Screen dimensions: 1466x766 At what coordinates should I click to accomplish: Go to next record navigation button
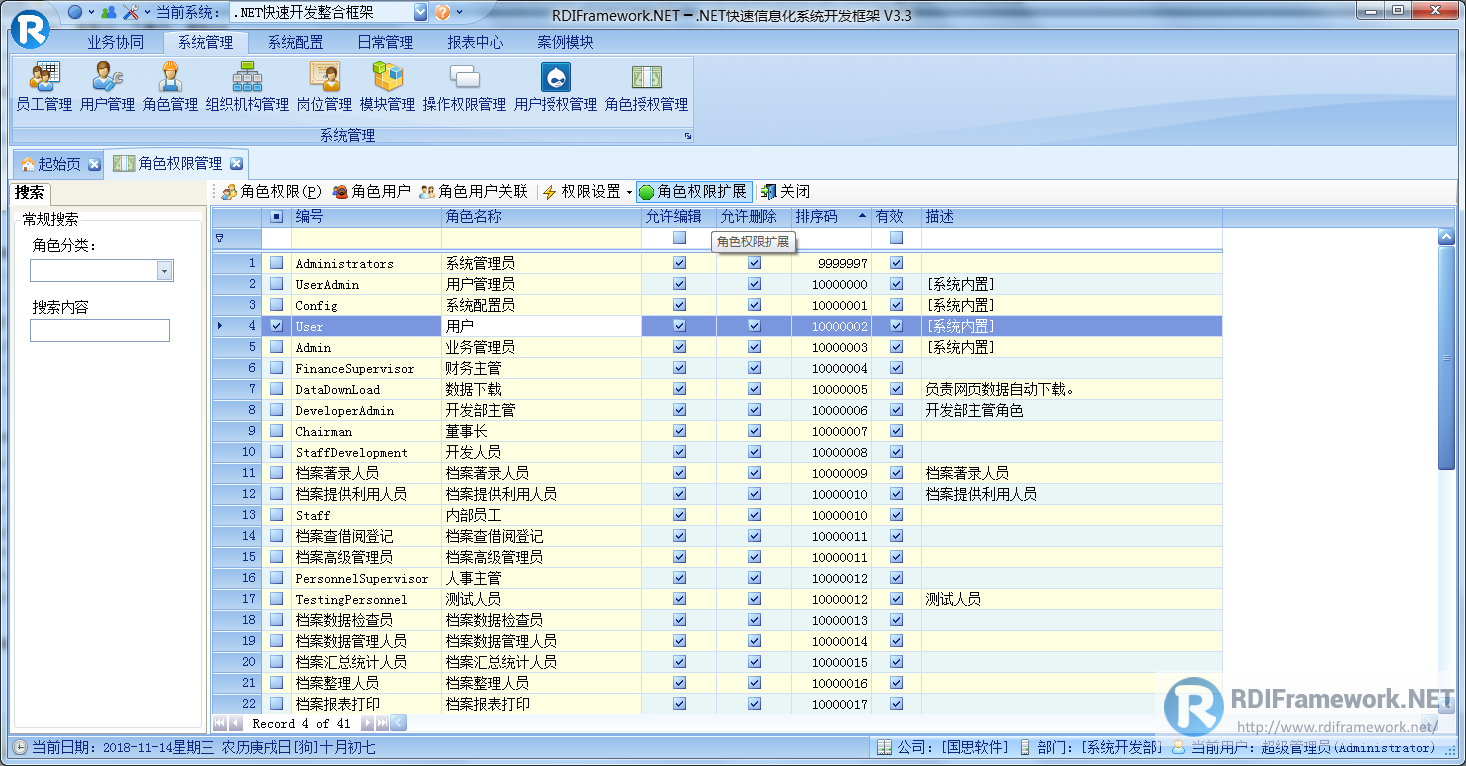tap(367, 723)
